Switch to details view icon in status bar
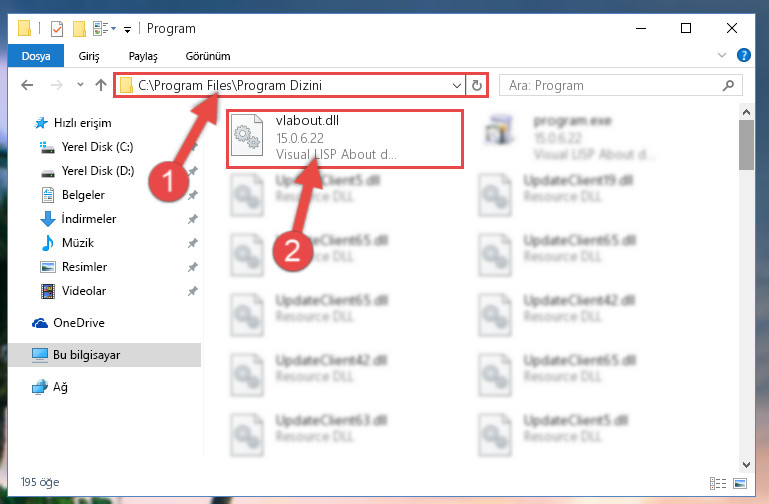Viewport: 769px width, 504px height. pyautogui.click(x=718, y=483)
